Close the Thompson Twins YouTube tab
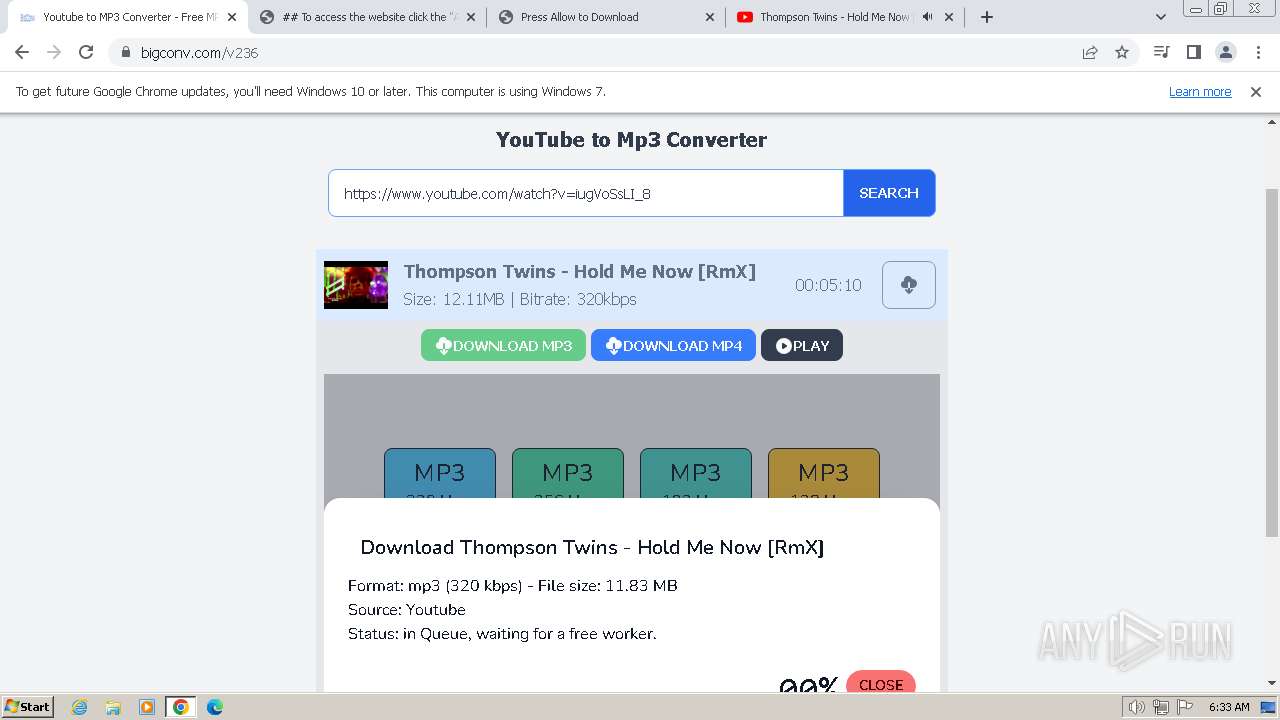 949,17
